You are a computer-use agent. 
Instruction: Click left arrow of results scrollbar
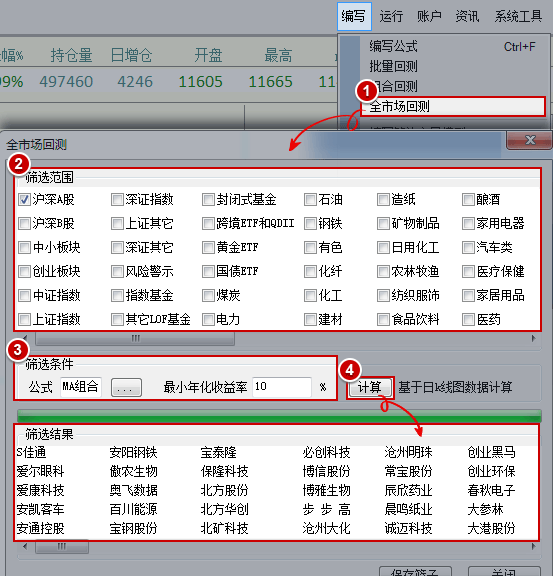(x=25, y=547)
